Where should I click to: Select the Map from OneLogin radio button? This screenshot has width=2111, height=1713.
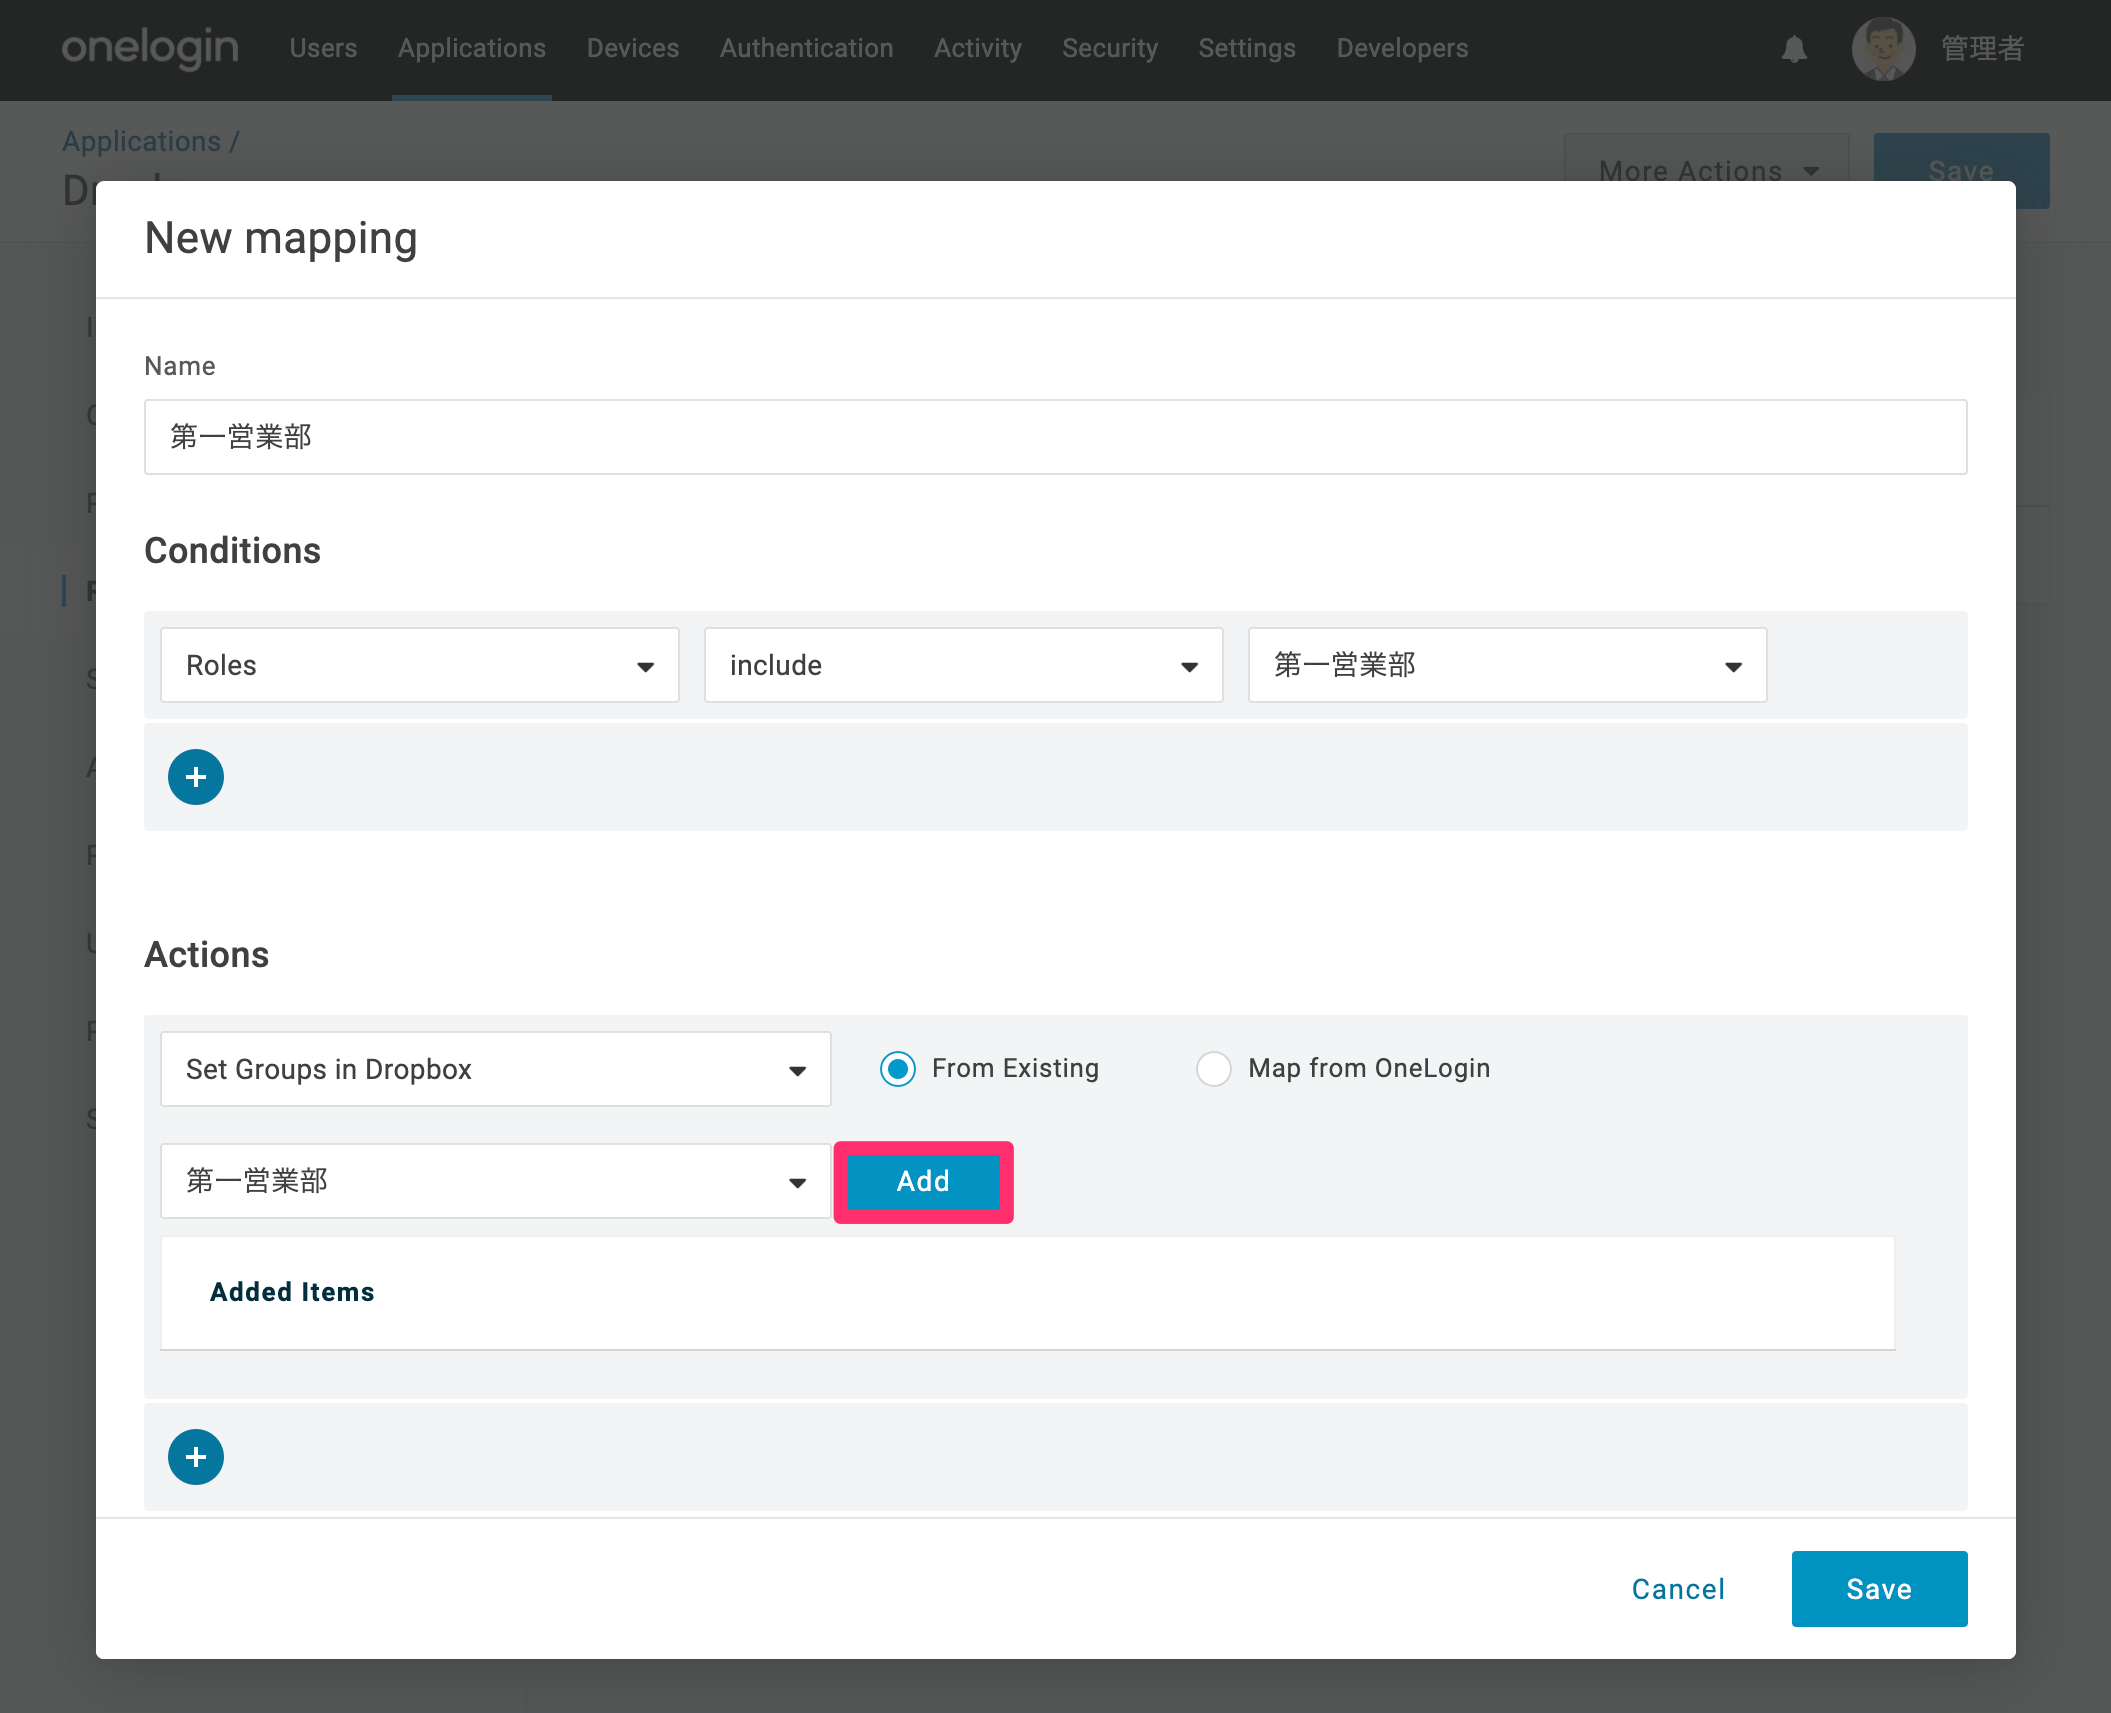pyautogui.click(x=1214, y=1069)
